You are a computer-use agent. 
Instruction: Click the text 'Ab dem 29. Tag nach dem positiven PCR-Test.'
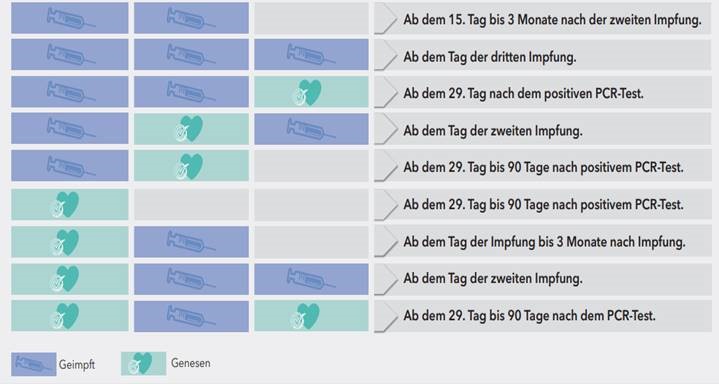point(523,94)
